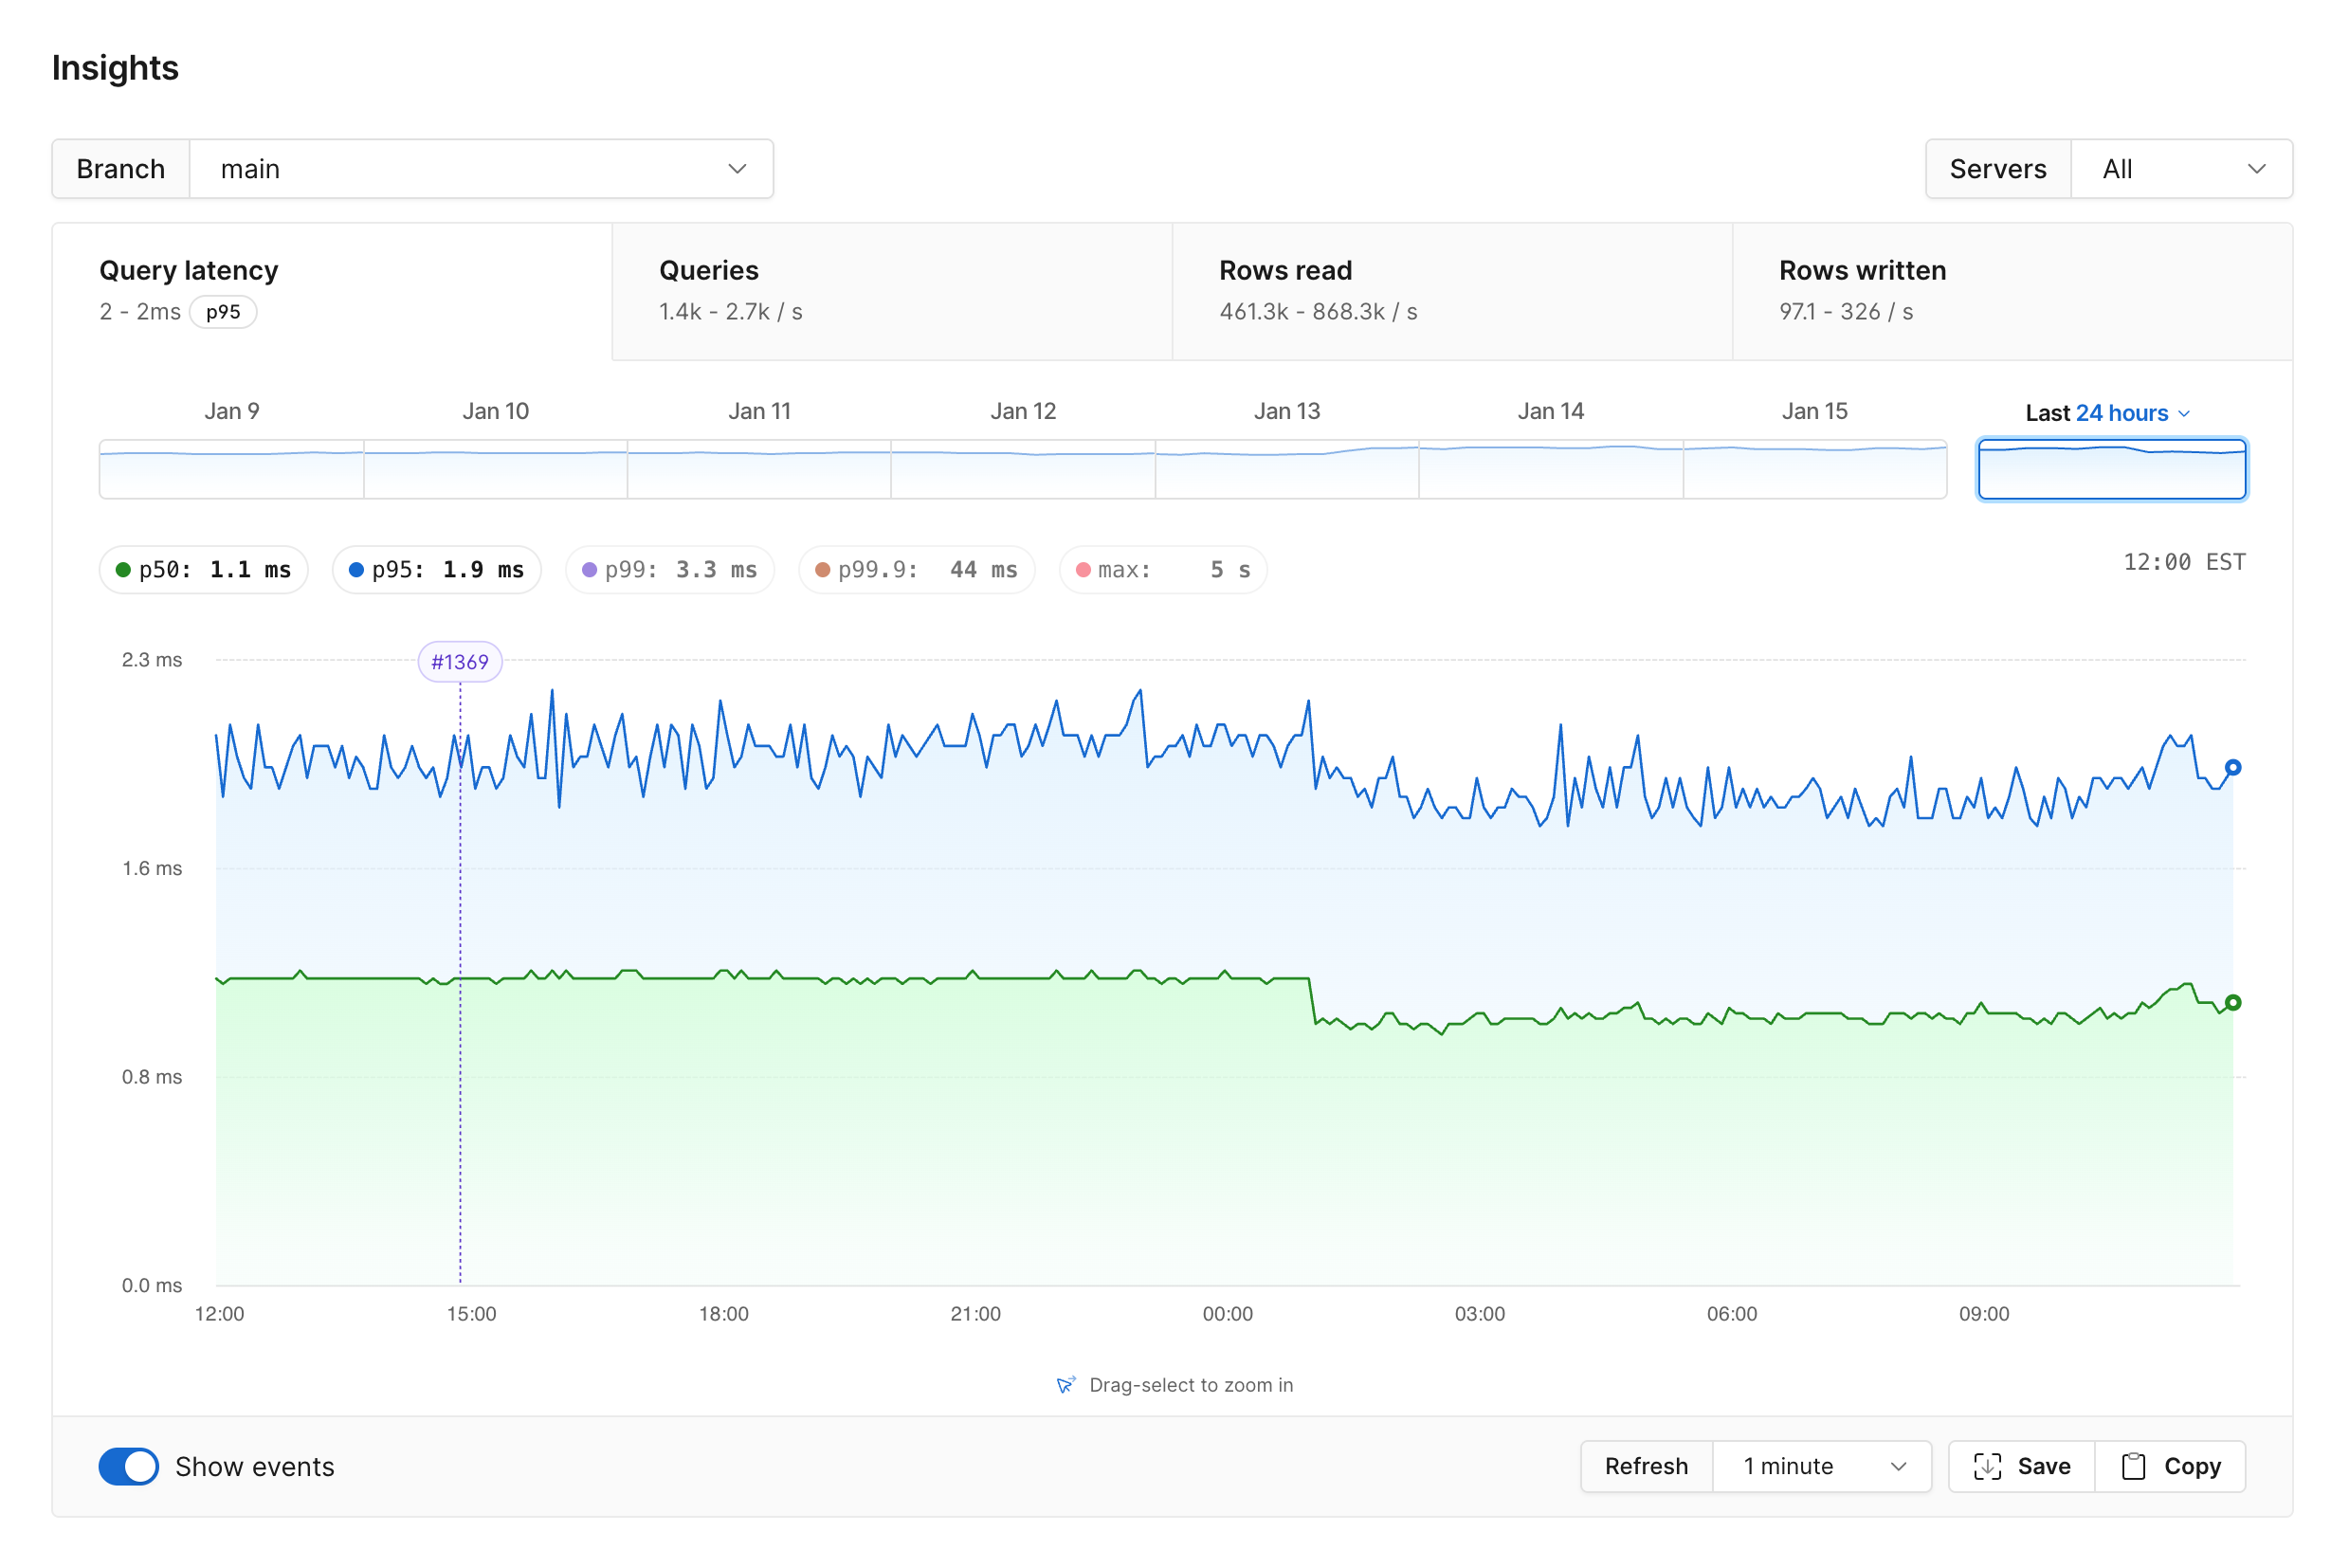The image size is (2349, 1568).
Task: Click the #1369 deploy event marker
Action: [x=460, y=662]
